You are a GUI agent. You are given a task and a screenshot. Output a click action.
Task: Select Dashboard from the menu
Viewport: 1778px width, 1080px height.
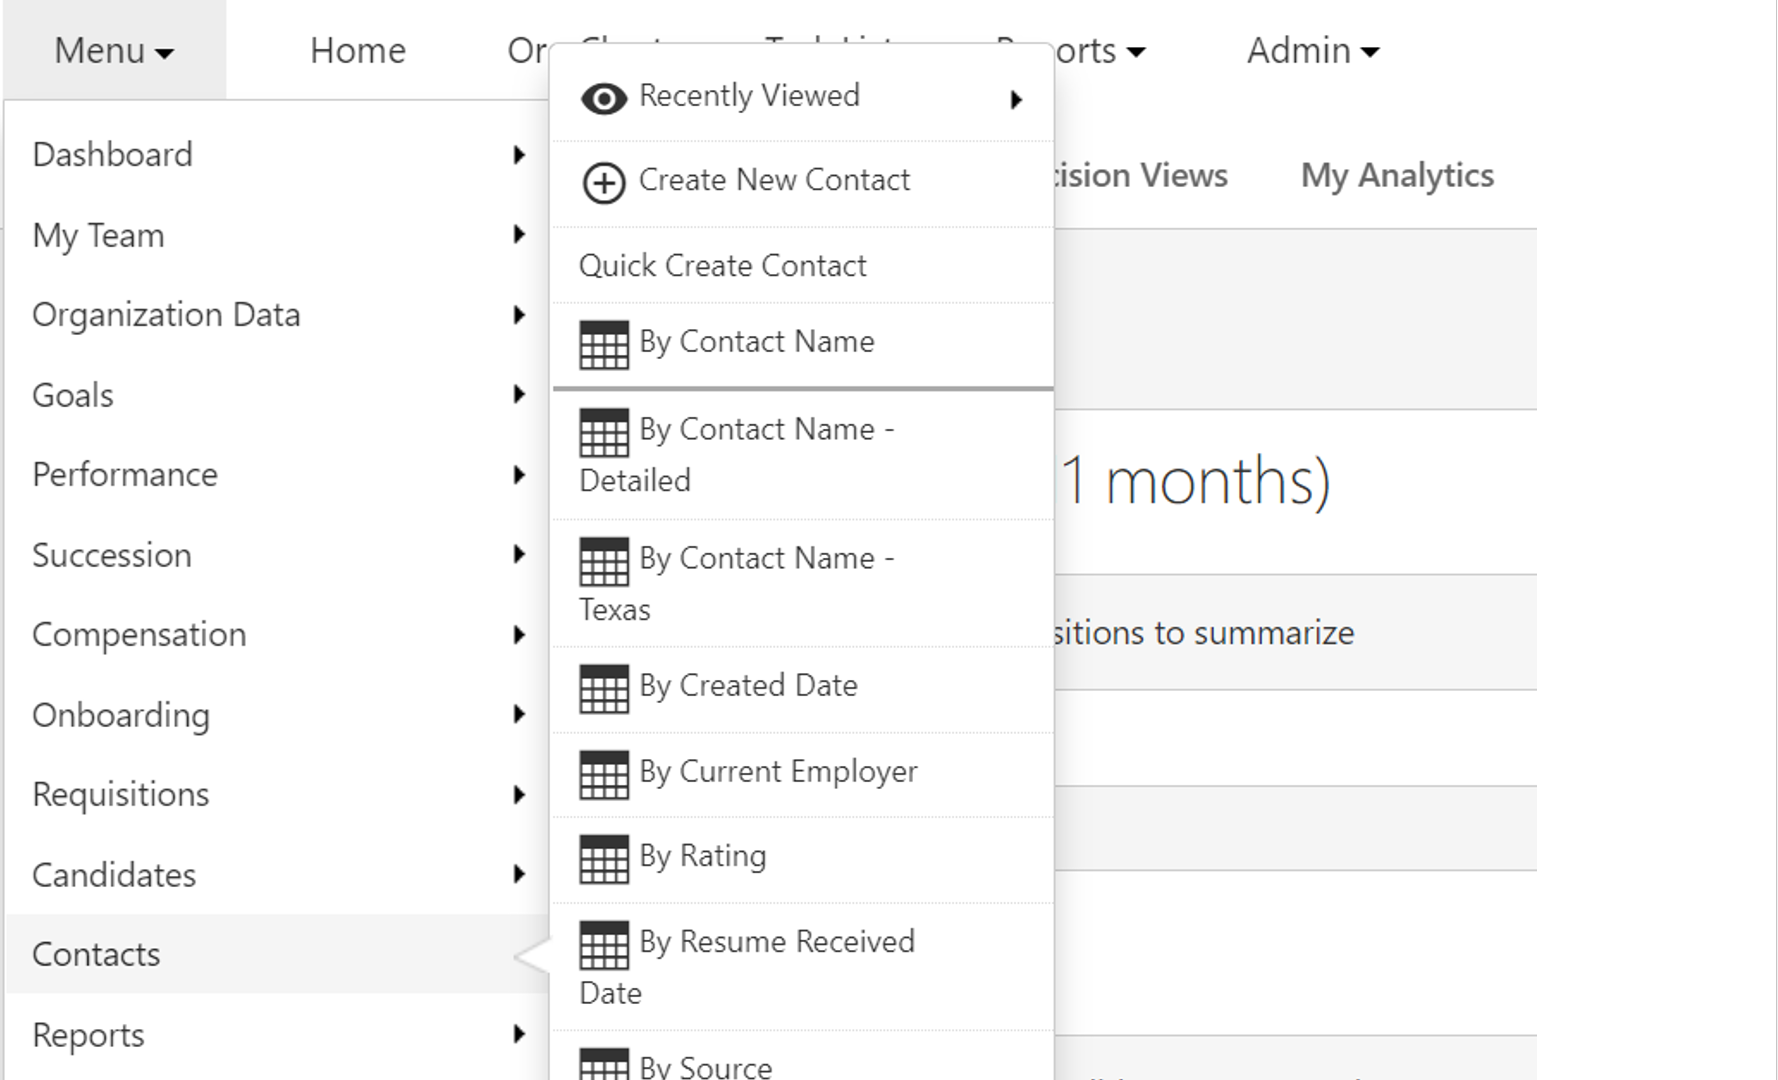coord(278,155)
